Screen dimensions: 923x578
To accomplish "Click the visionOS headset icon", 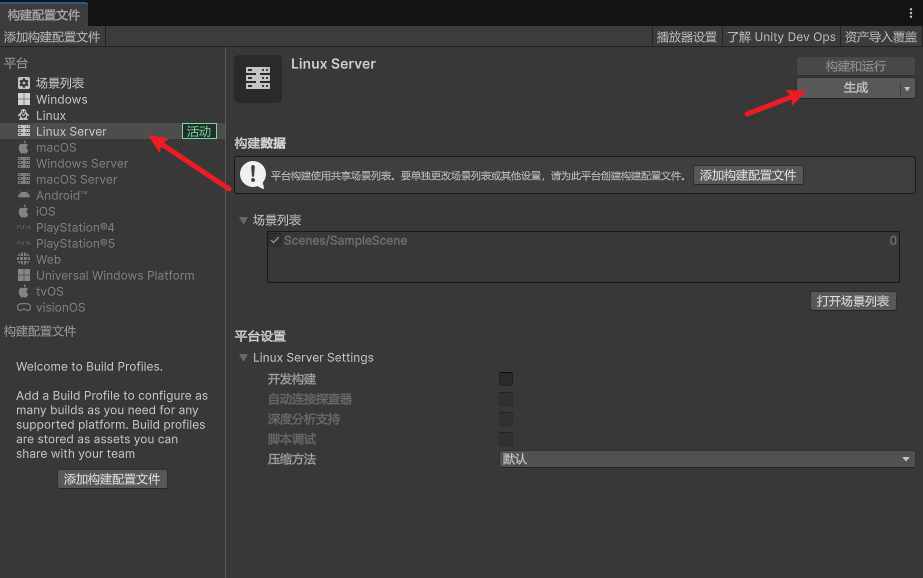I will [x=24, y=307].
